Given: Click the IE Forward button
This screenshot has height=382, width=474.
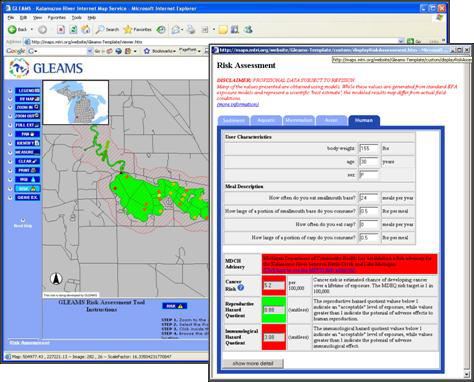Looking at the screenshot, I should (x=42, y=30).
